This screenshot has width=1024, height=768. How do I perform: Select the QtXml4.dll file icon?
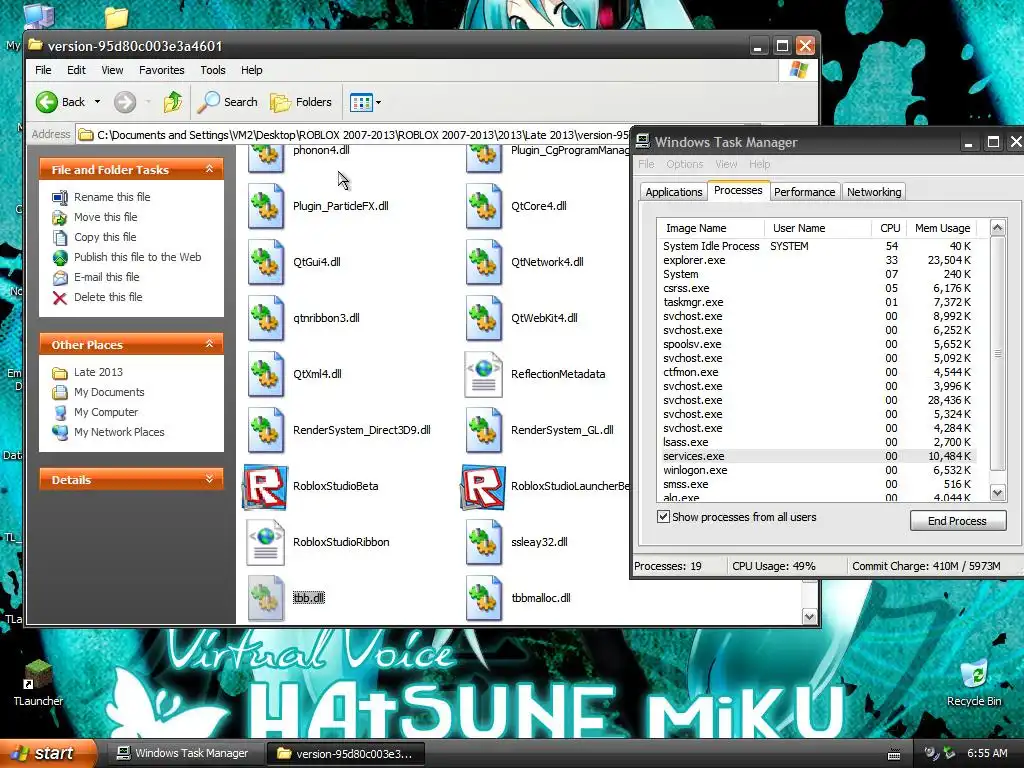266,374
